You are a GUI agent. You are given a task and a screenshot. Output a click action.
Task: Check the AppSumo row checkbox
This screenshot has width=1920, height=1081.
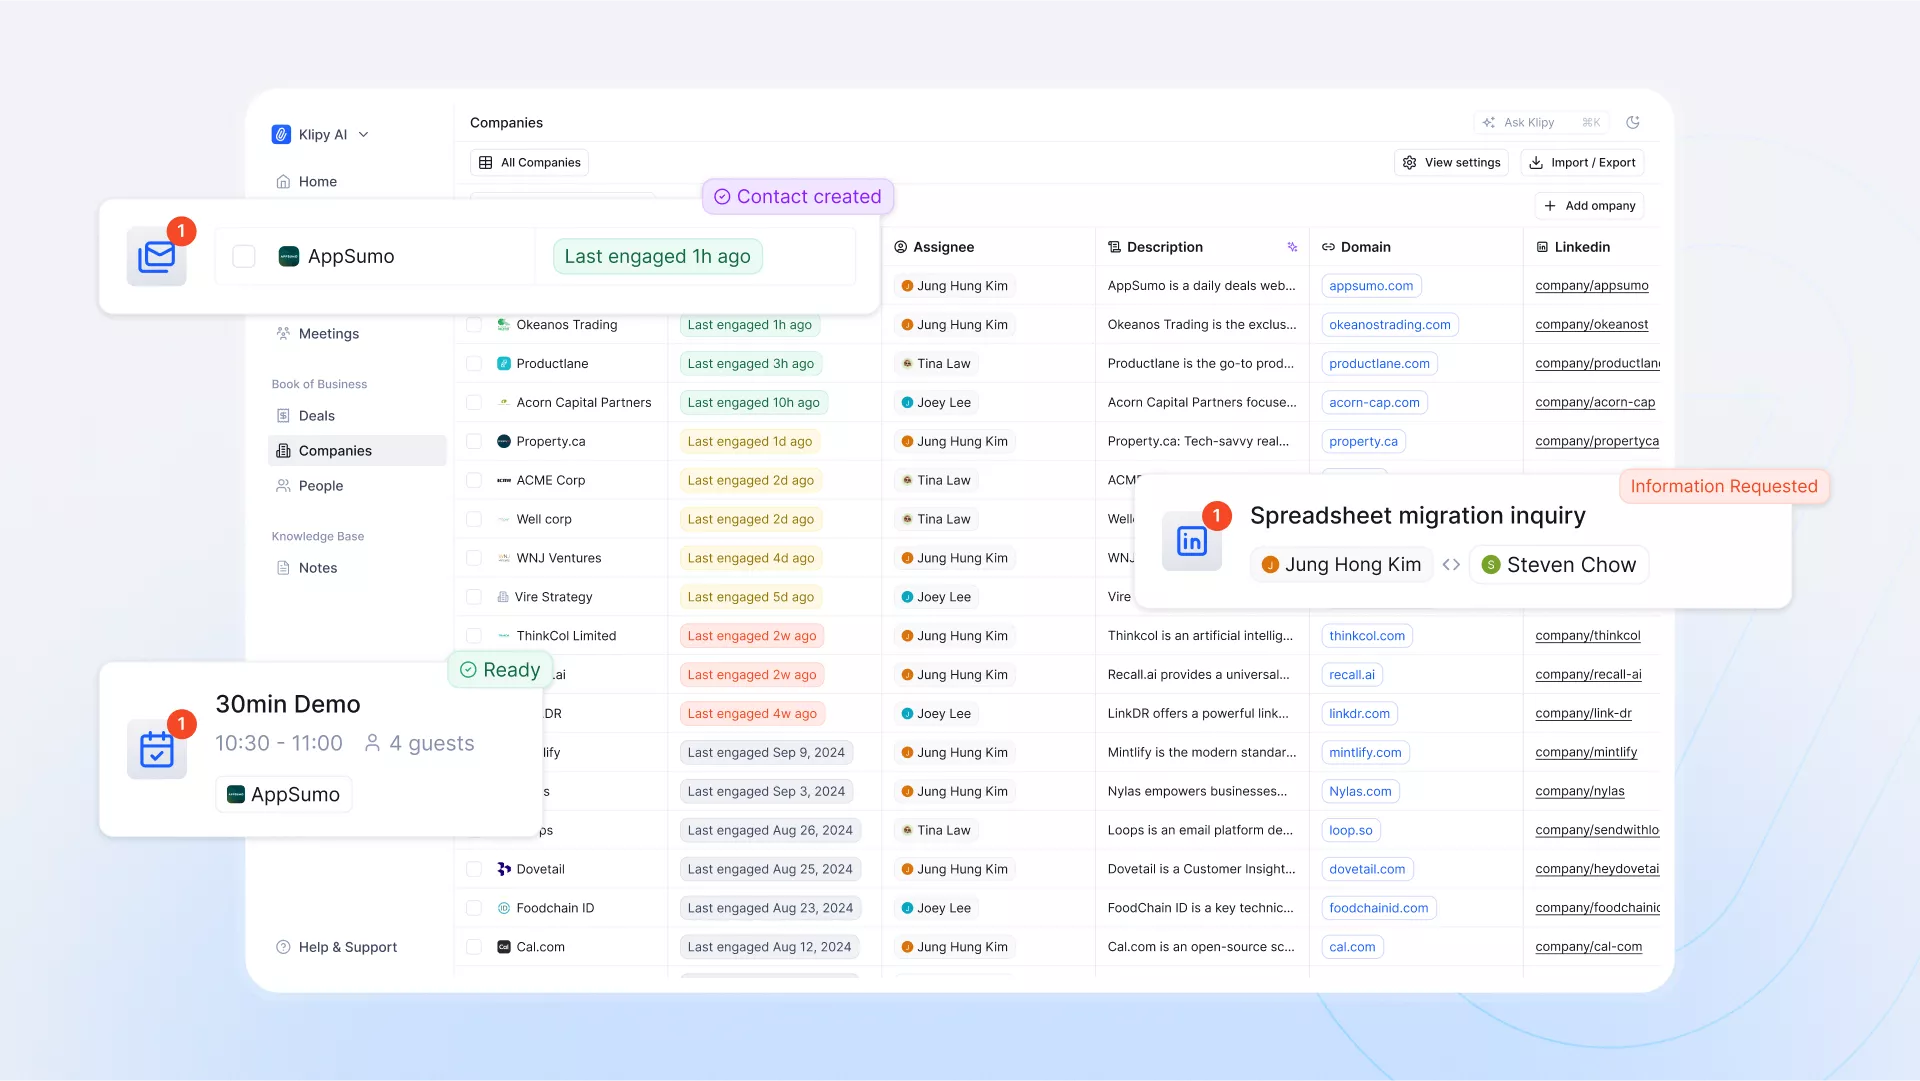pos(244,256)
